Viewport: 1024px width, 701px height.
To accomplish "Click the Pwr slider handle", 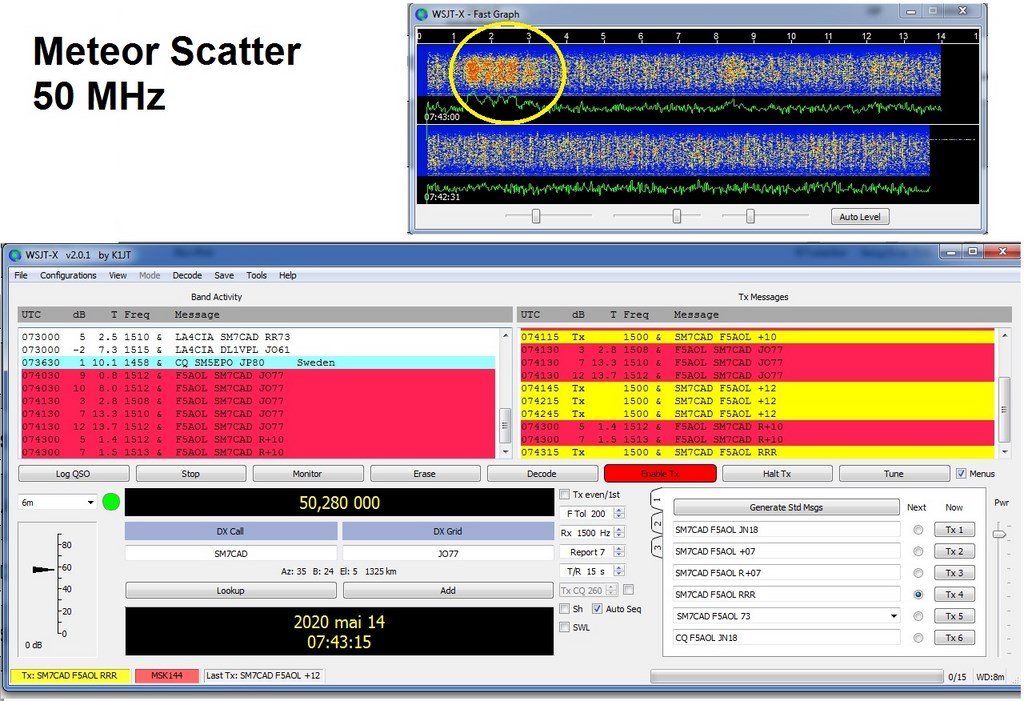I will pyautogui.click(x=999, y=534).
